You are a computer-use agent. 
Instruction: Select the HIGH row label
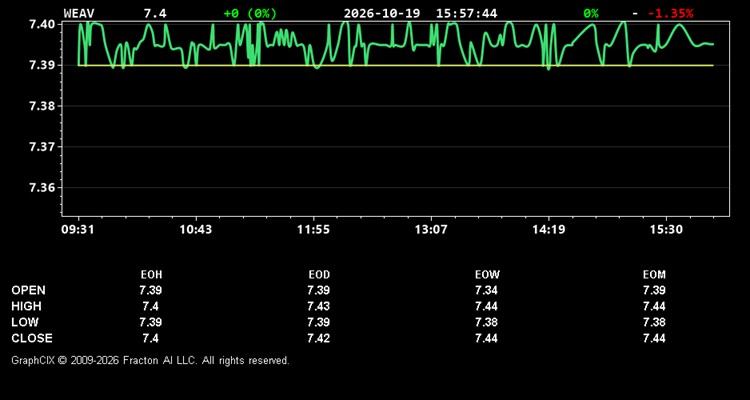pyautogui.click(x=26, y=306)
